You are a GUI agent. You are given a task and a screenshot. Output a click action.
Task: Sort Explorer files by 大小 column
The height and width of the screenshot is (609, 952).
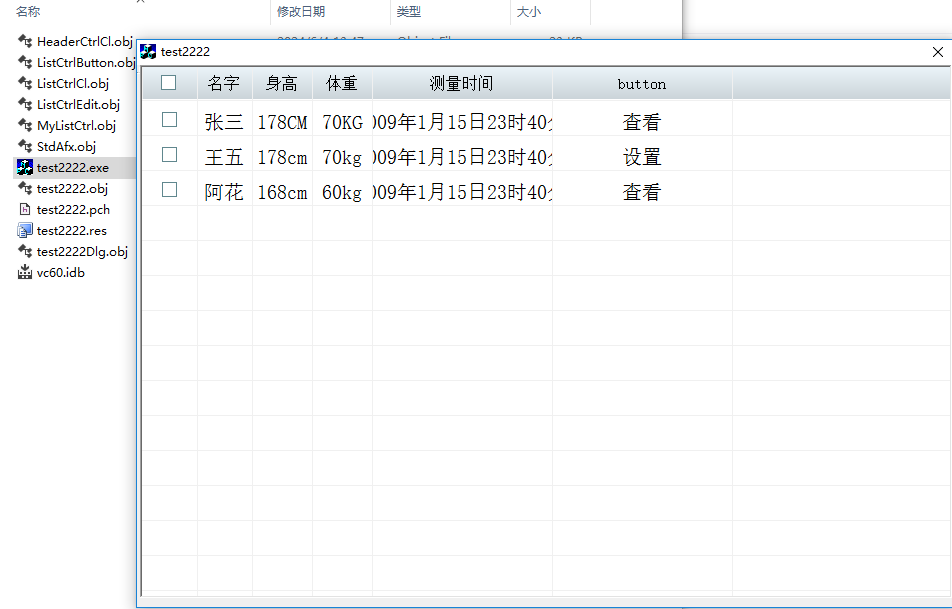click(x=529, y=11)
